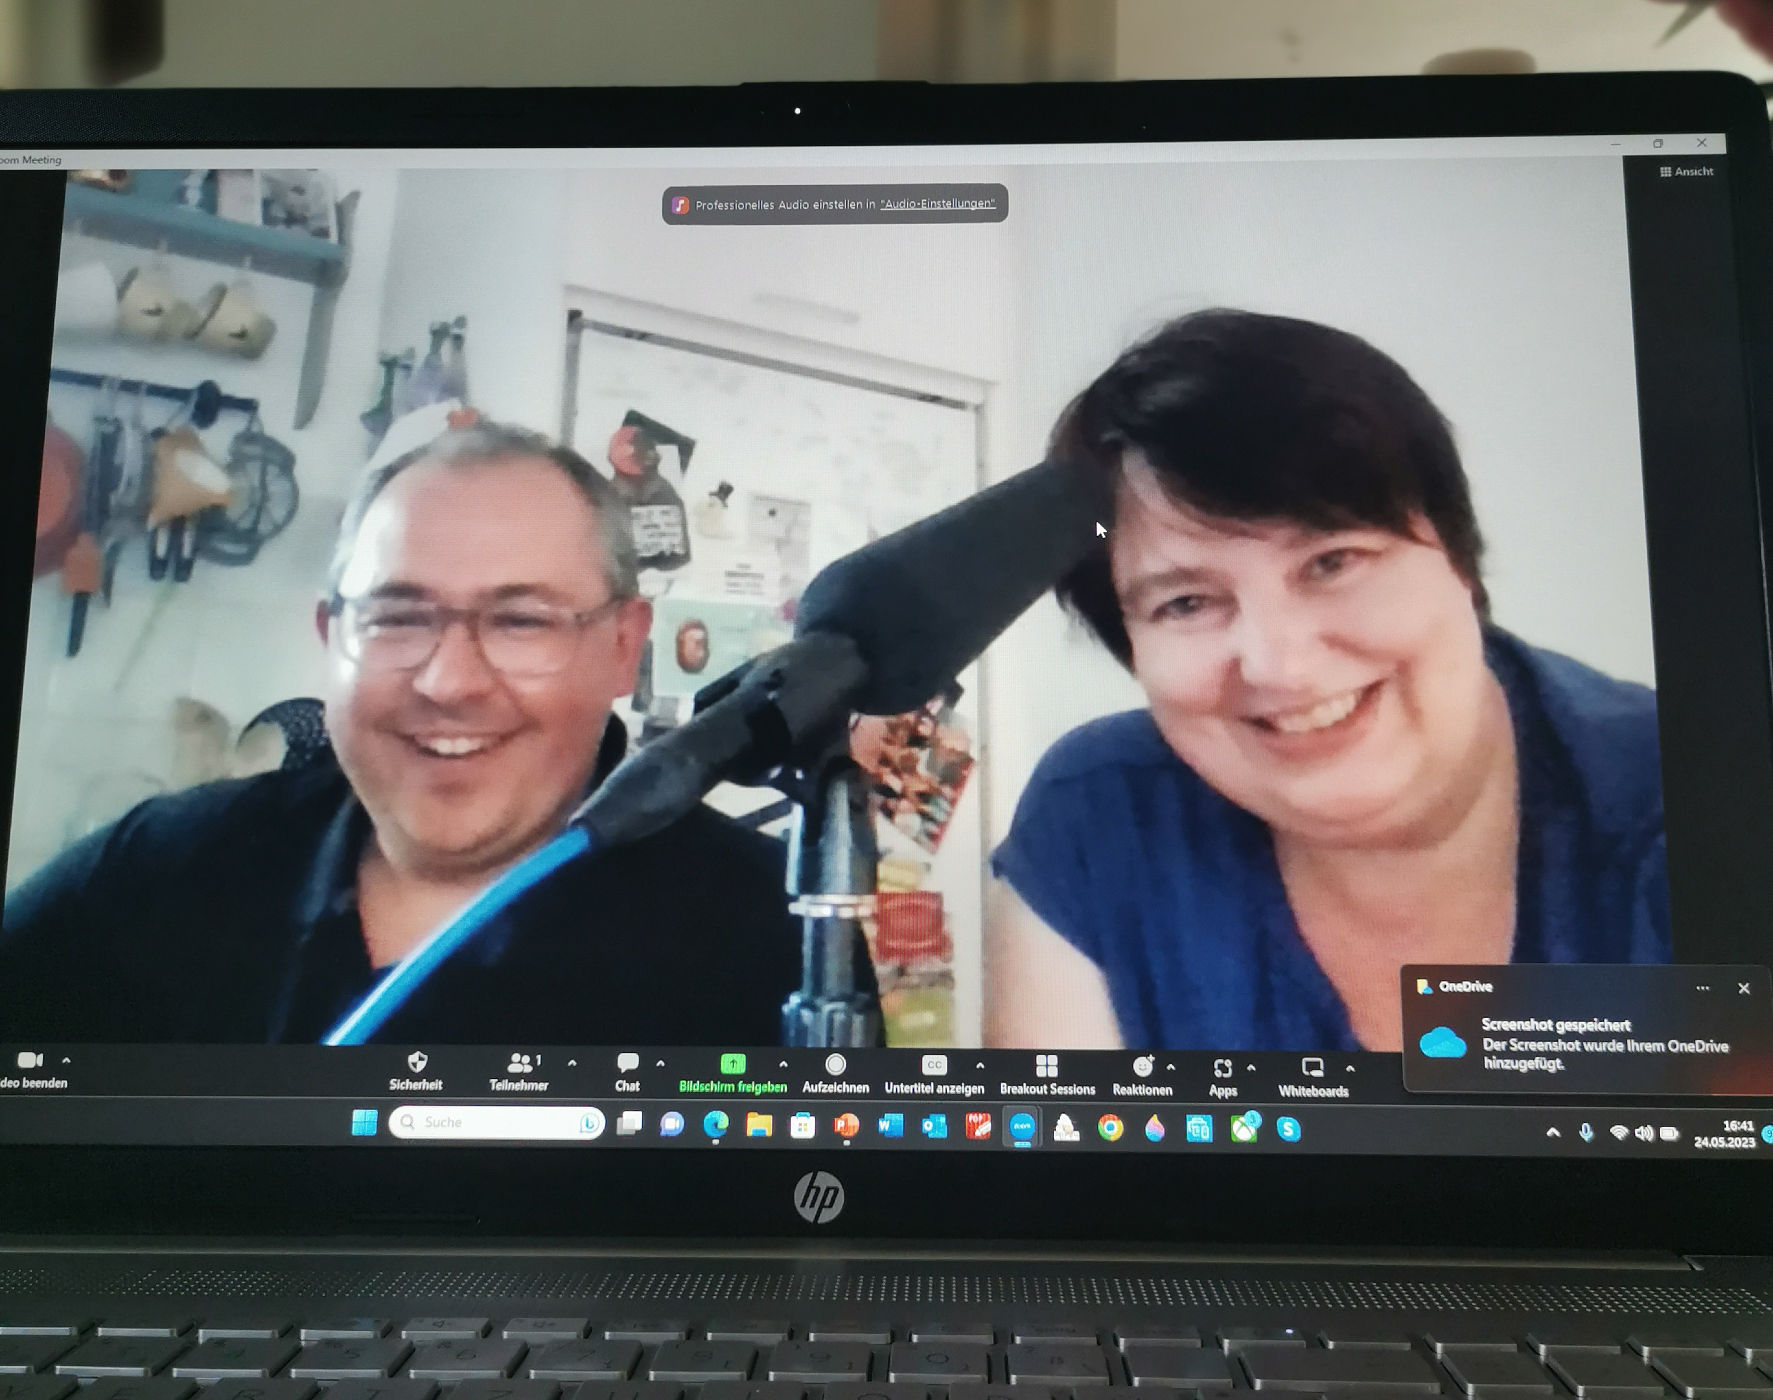
Task: Open OneDrive notification options menu
Action: 1703,987
